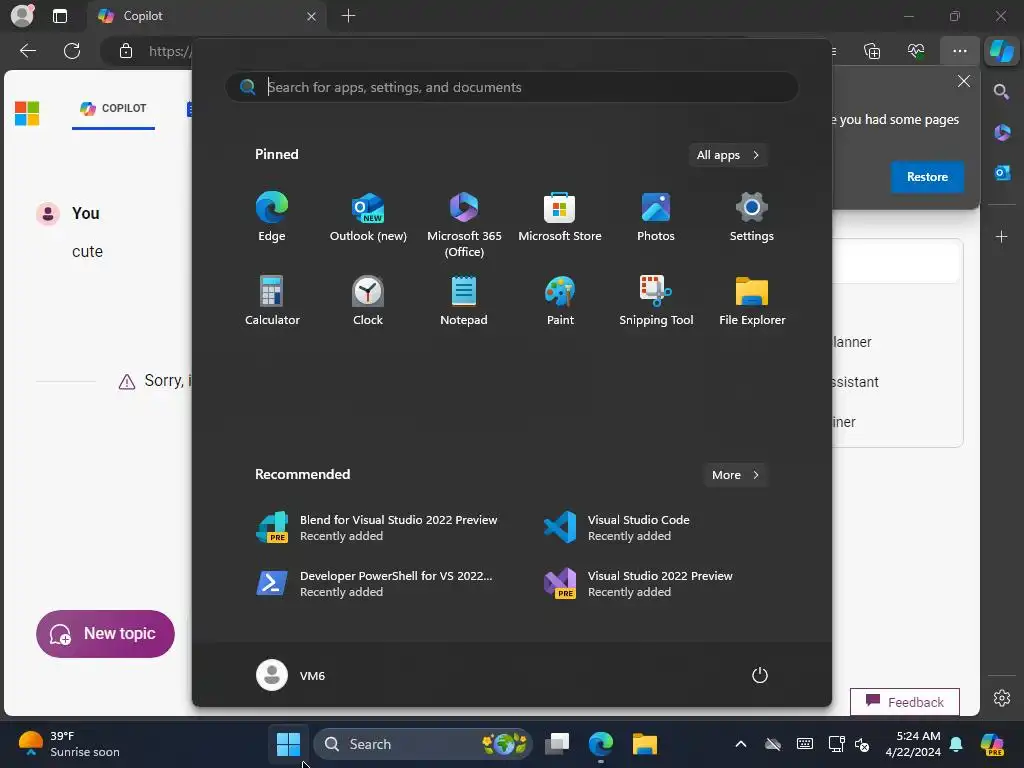Open Task View on the taskbar
Viewport: 1024px width, 768px height.
[x=557, y=744]
